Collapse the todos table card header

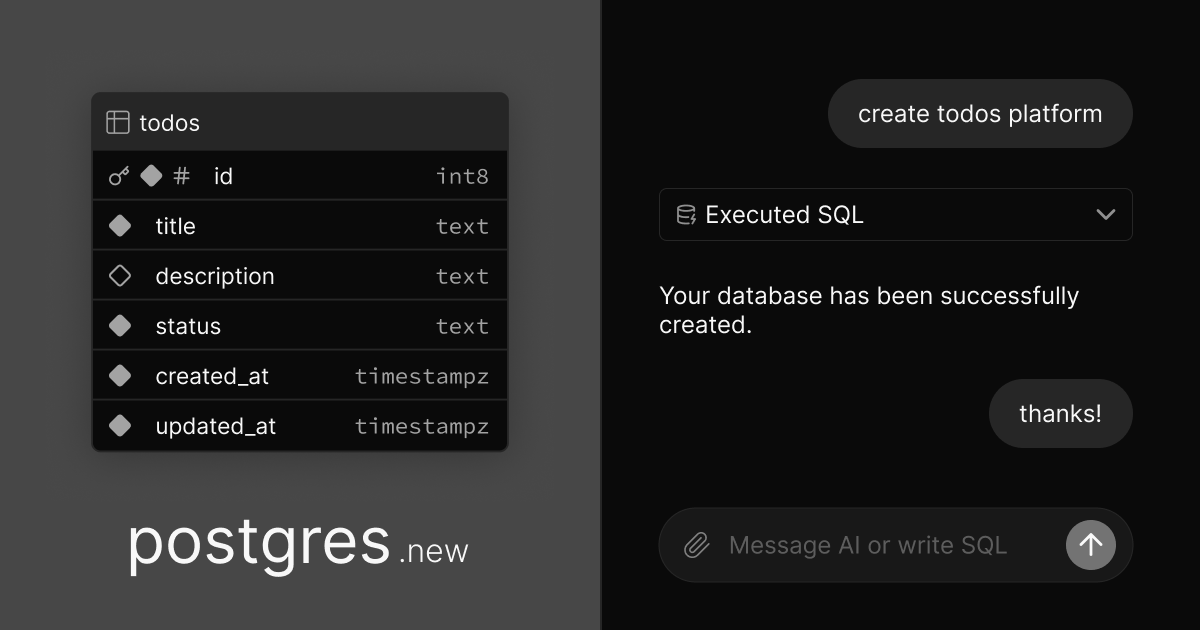[x=300, y=122]
